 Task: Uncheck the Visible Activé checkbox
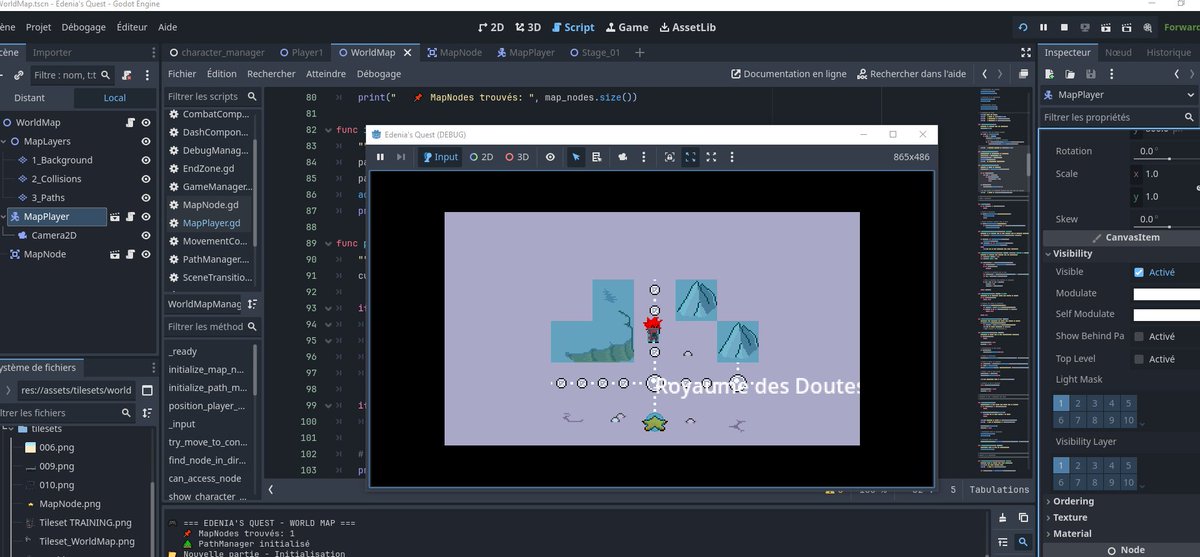point(1139,272)
